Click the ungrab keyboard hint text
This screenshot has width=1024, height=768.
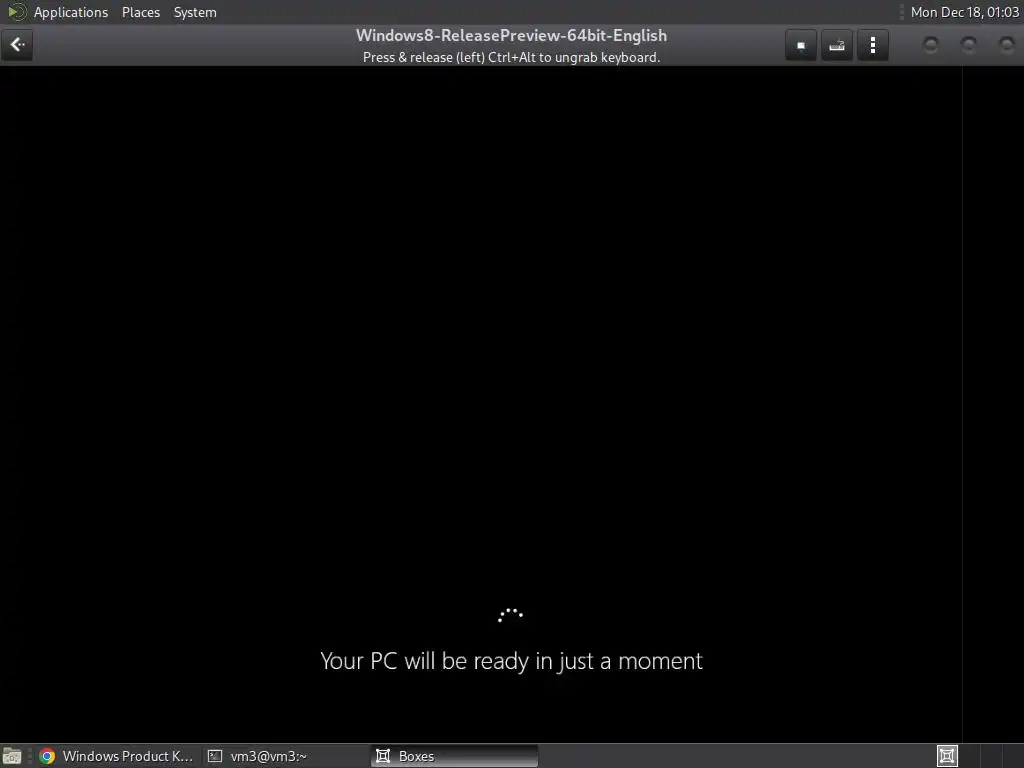[511, 57]
